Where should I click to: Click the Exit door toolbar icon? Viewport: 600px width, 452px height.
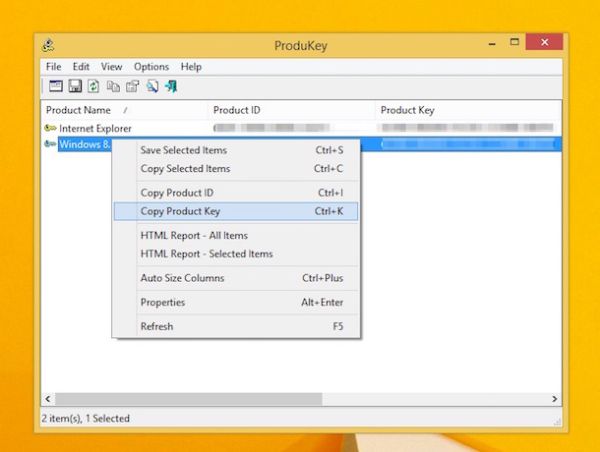(172, 87)
